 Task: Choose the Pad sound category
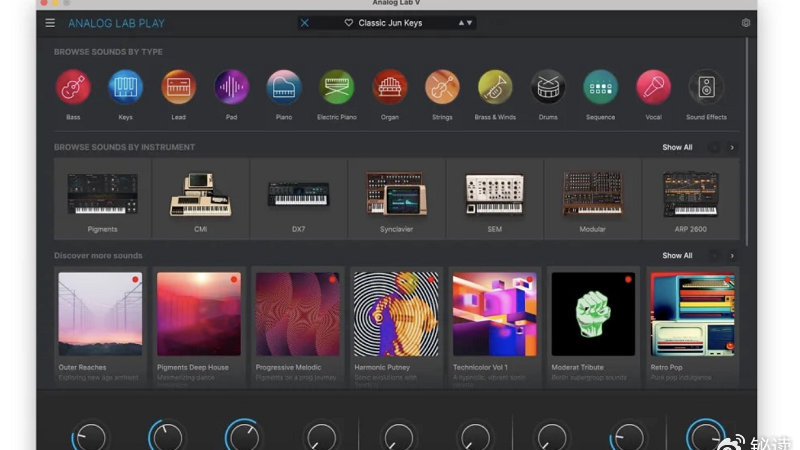click(x=231, y=88)
